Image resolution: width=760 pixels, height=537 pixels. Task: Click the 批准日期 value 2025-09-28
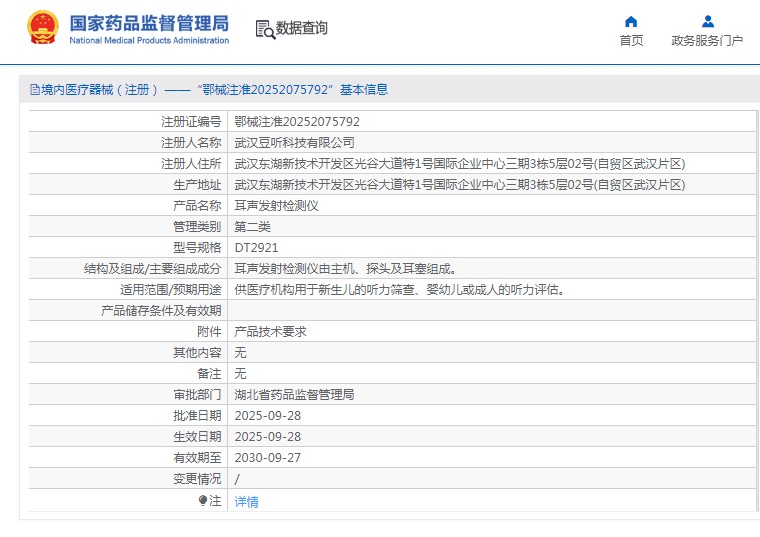pyautogui.click(x=268, y=416)
